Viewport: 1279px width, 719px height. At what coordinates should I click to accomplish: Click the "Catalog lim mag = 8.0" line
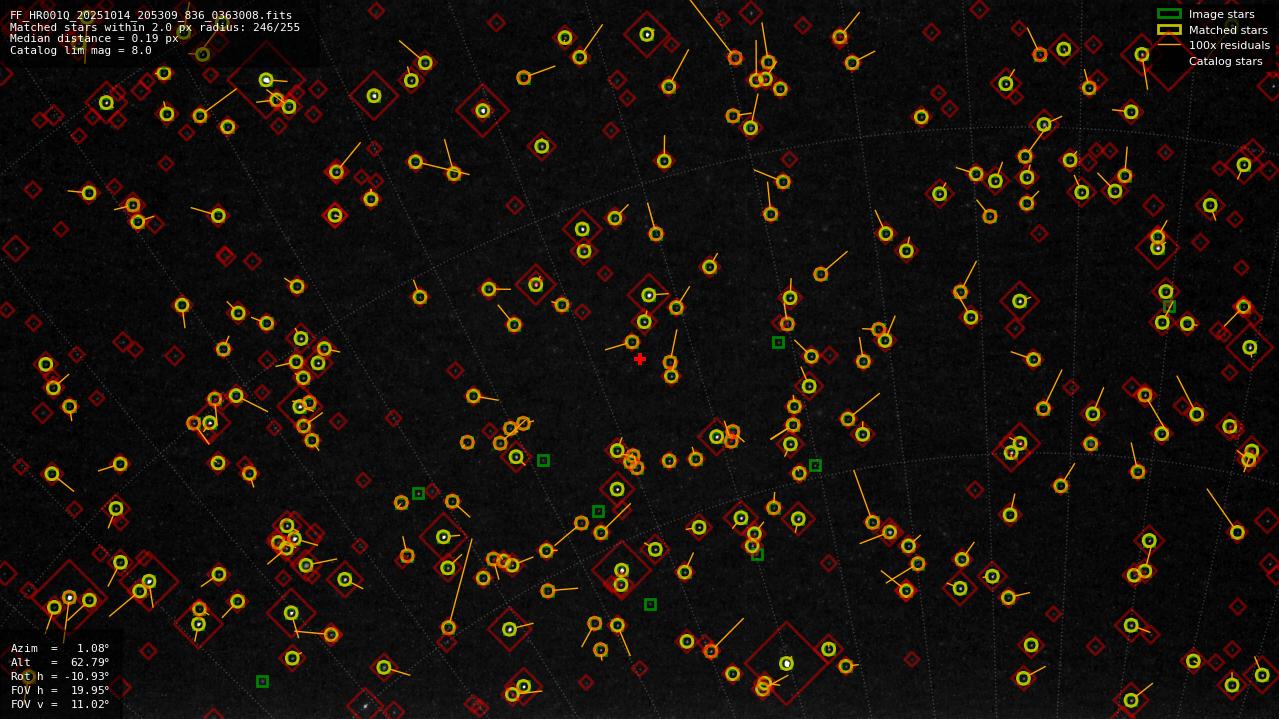[81, 50]
